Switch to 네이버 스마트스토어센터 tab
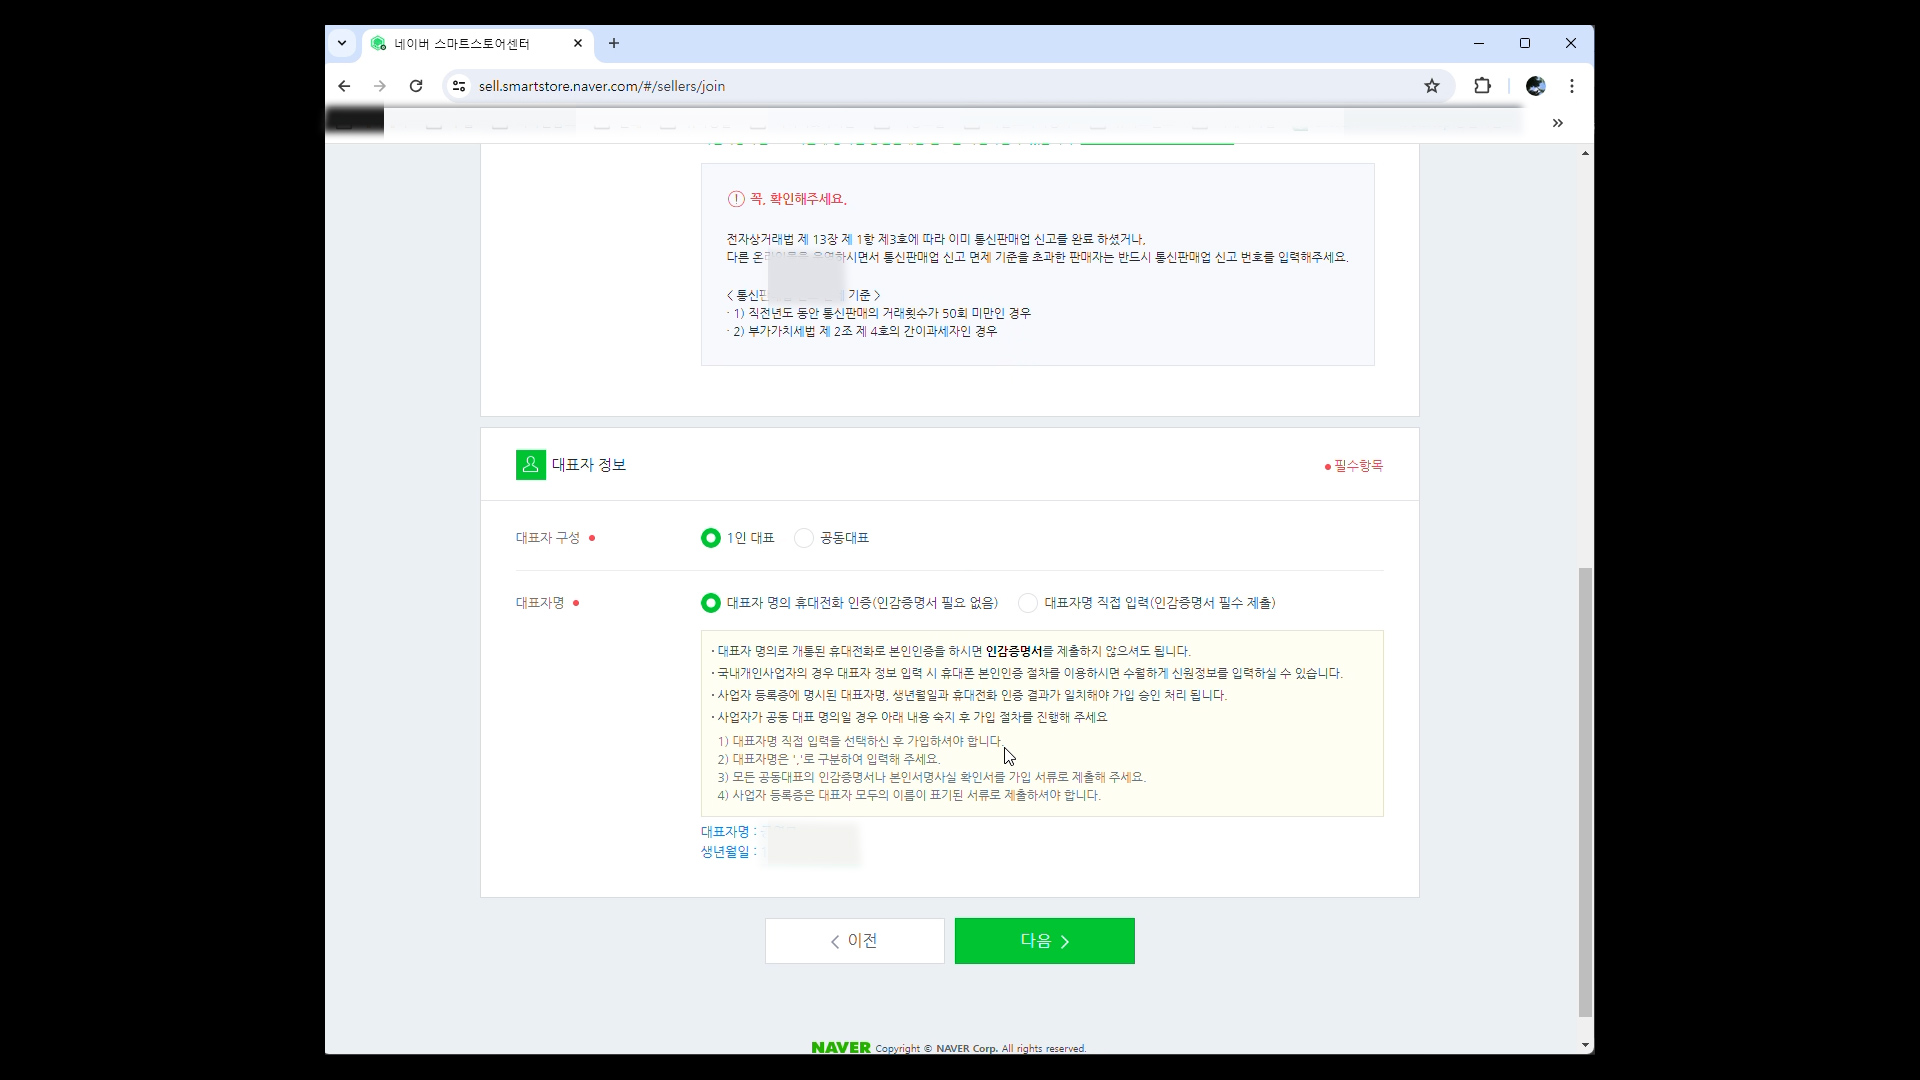This screenshot has width=1920, height=1080. [462, 44]
